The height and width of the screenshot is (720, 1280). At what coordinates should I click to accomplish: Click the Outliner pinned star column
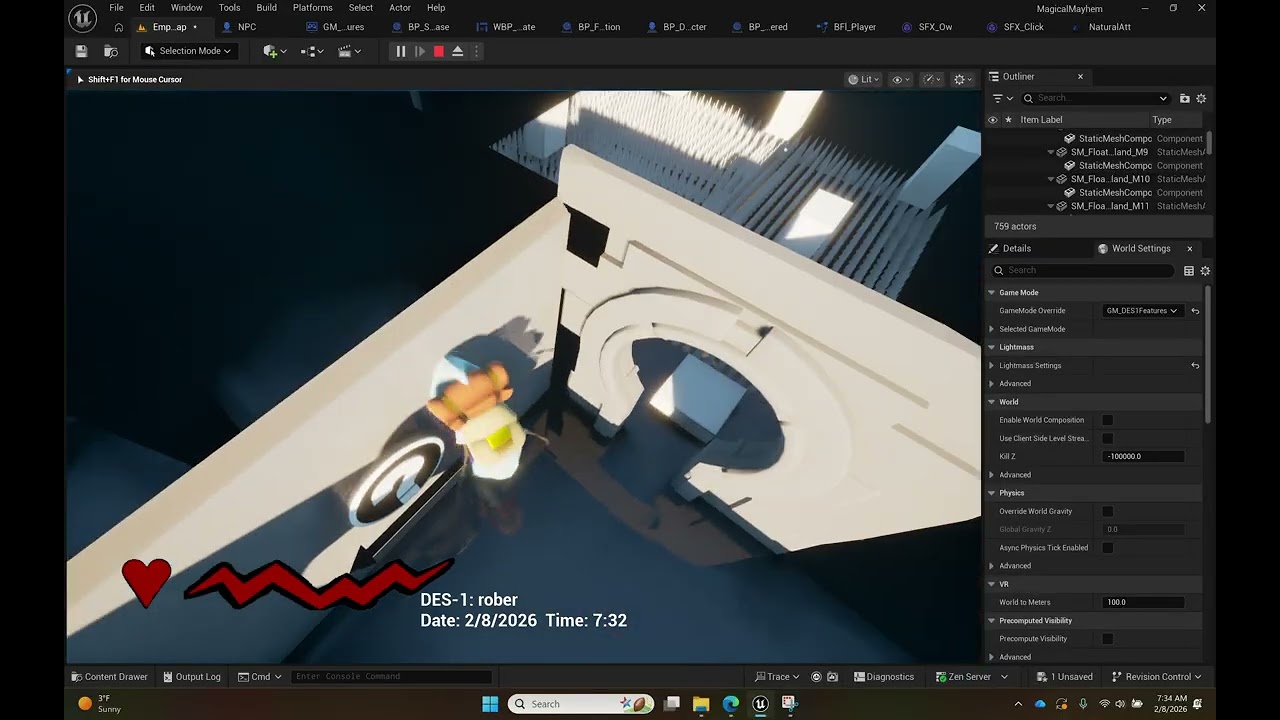[1008, 120]
